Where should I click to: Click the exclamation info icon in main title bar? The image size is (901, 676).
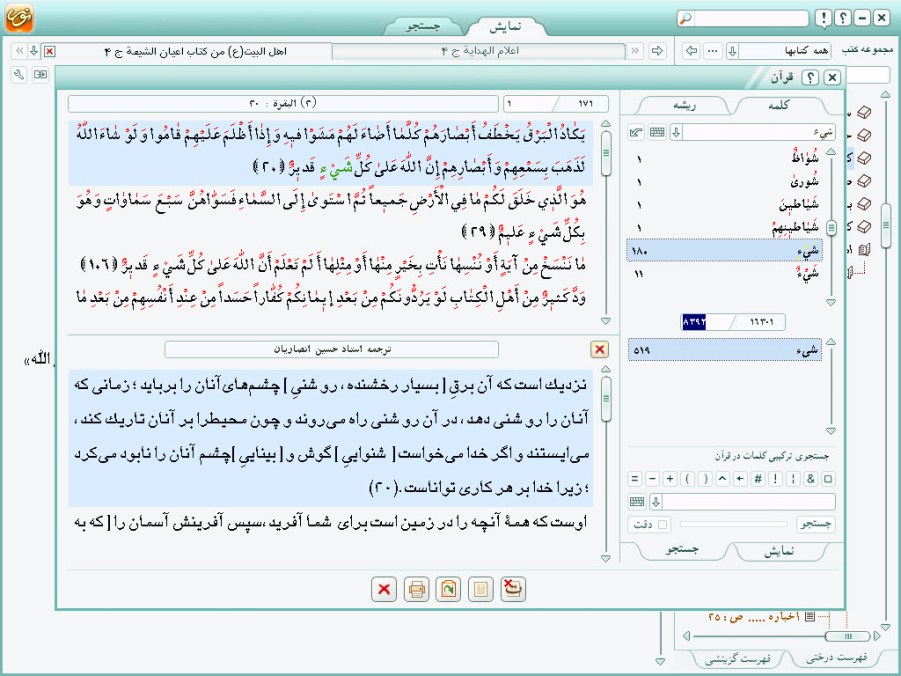(823, 18)
